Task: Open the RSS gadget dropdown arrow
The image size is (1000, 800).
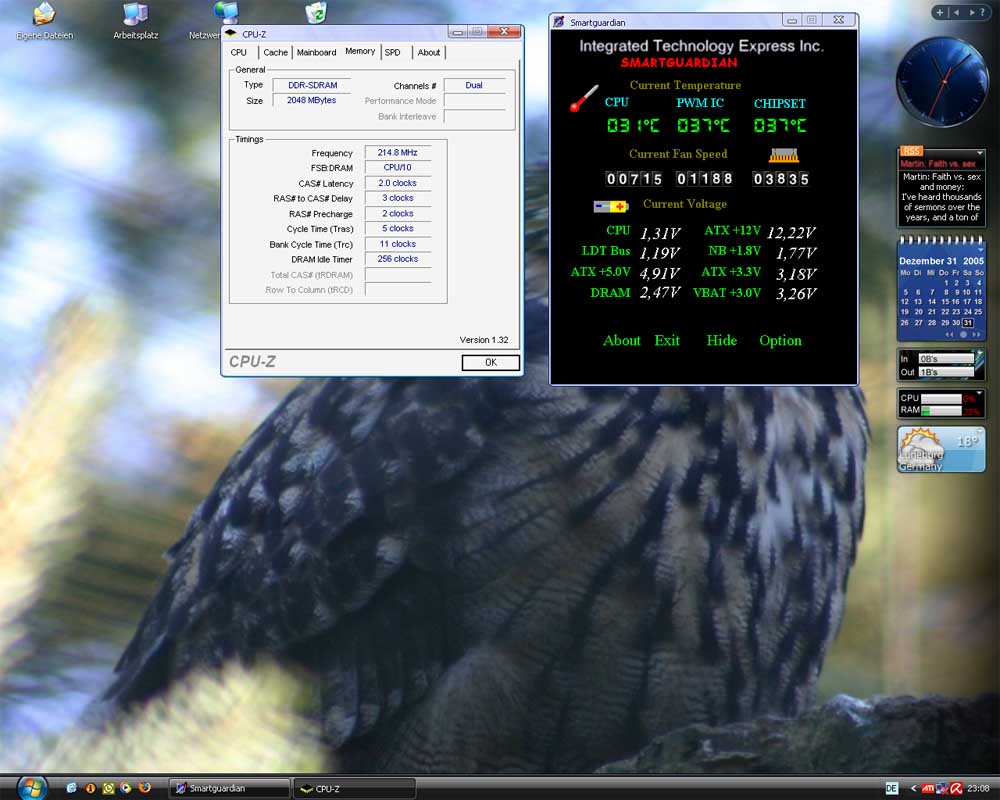Action: click(x=980, y=152)
